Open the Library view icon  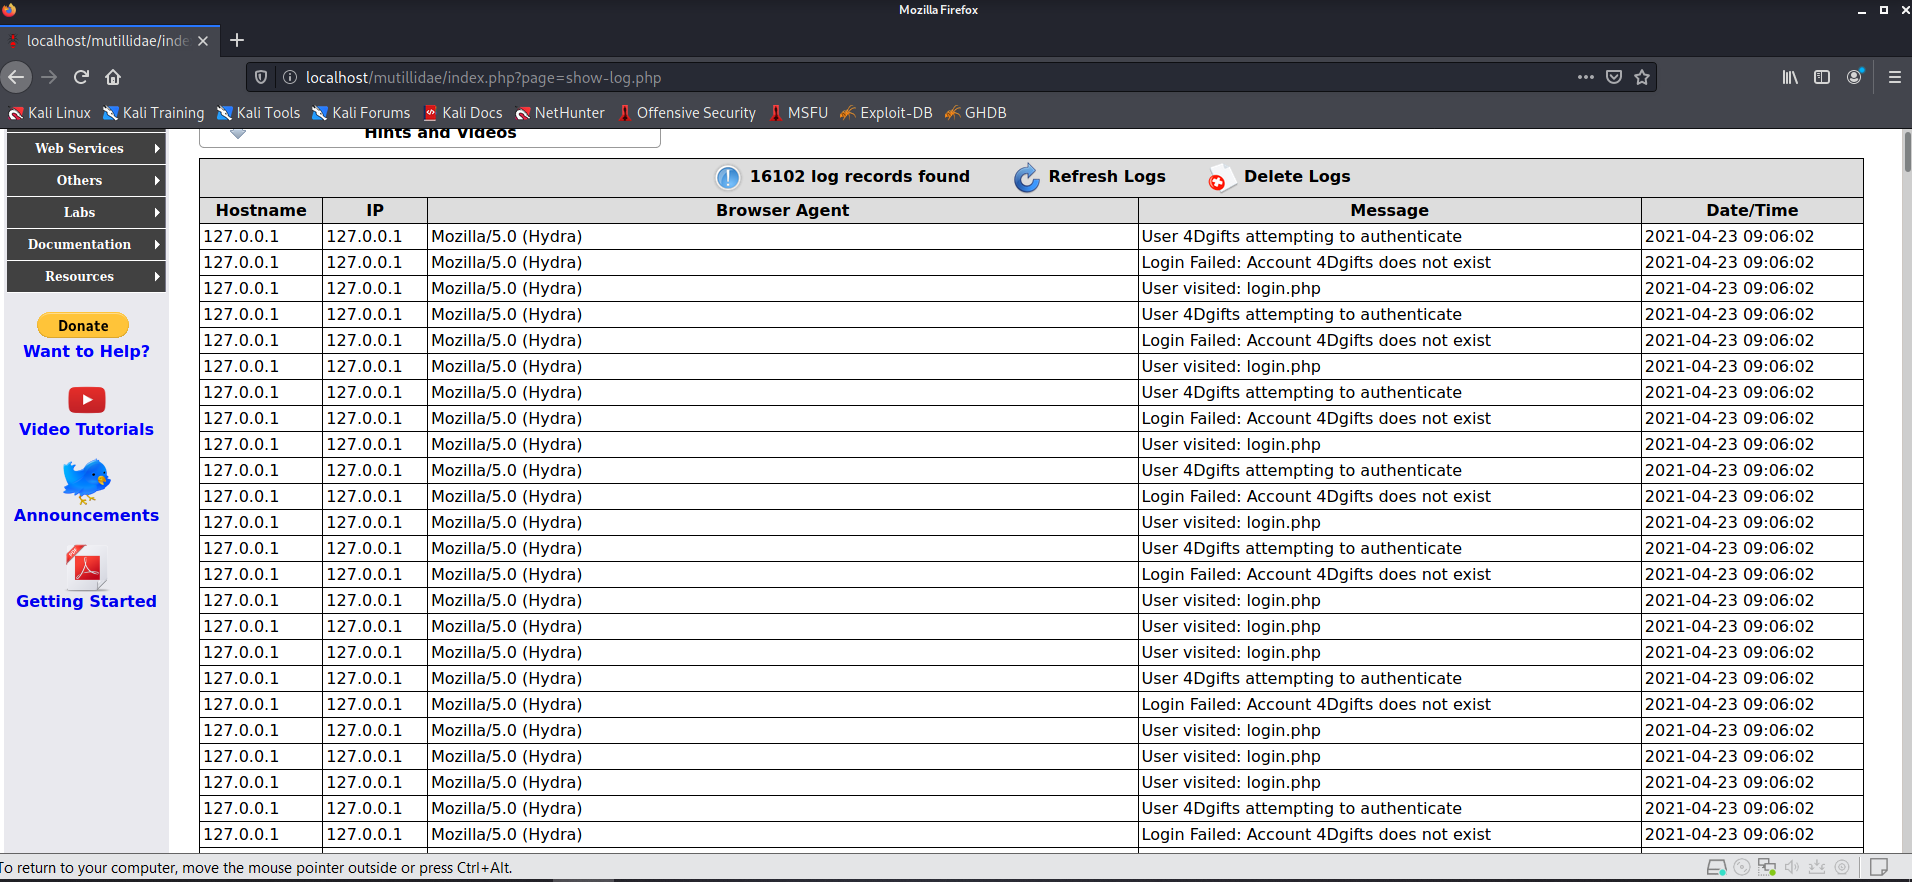(1790, 77)
